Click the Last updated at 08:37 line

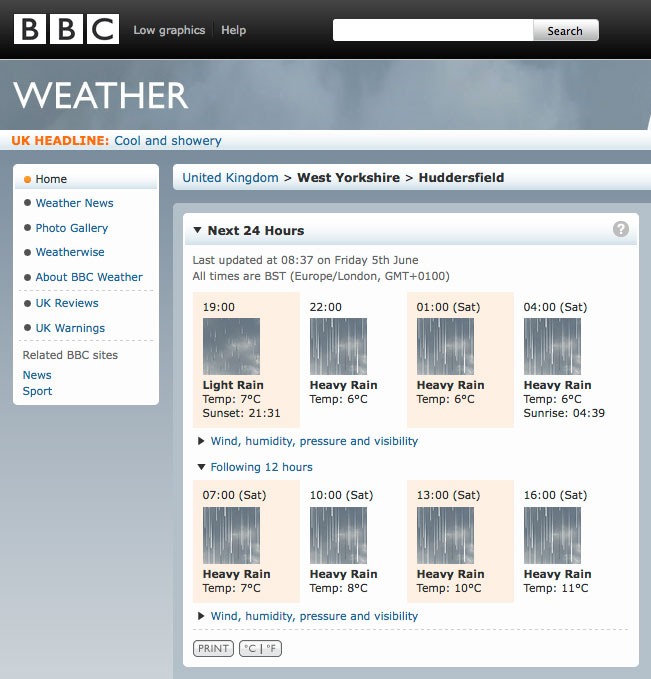[x=305, y=260]
